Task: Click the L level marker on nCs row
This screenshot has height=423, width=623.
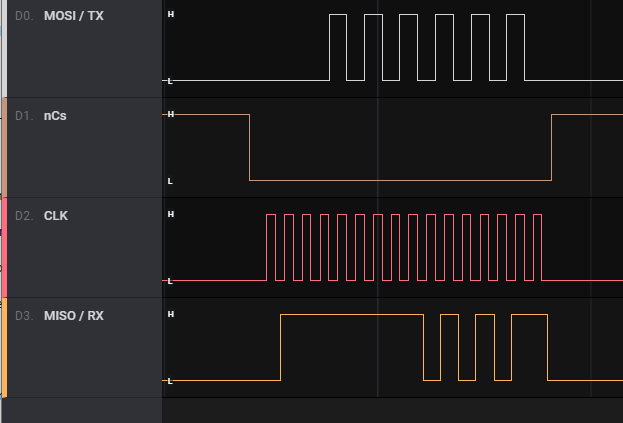Action: tap(170, 181)
